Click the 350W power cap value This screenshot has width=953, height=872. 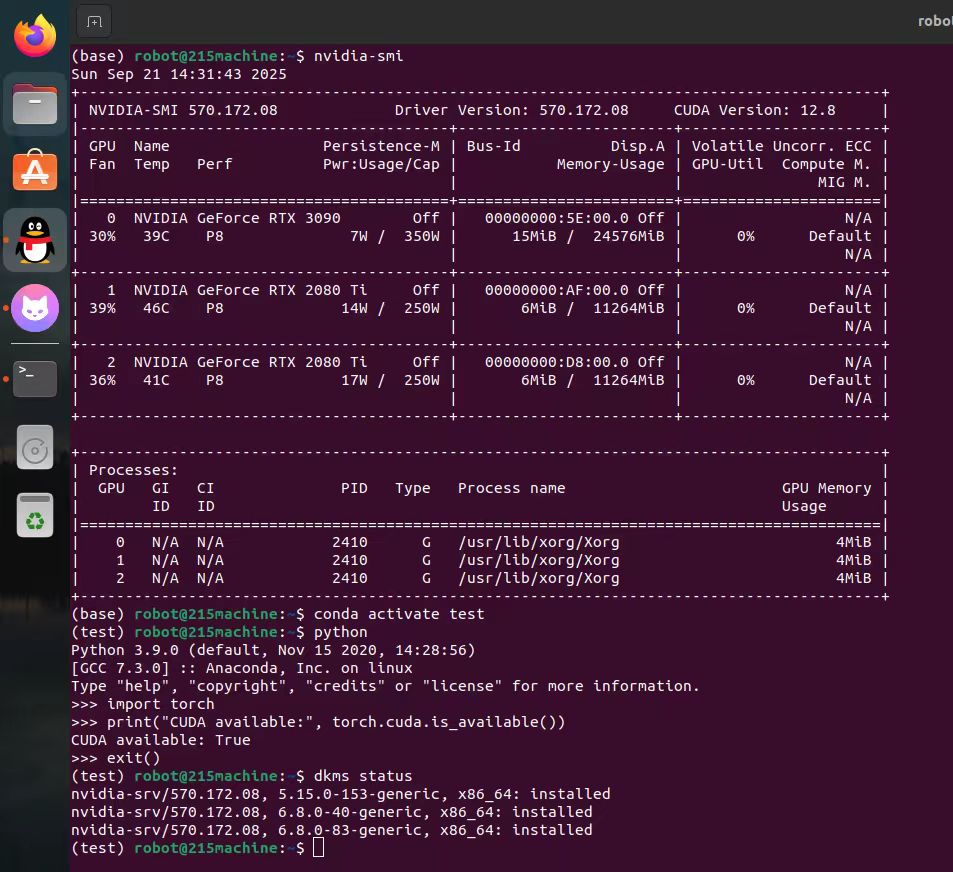click(421, 236)
